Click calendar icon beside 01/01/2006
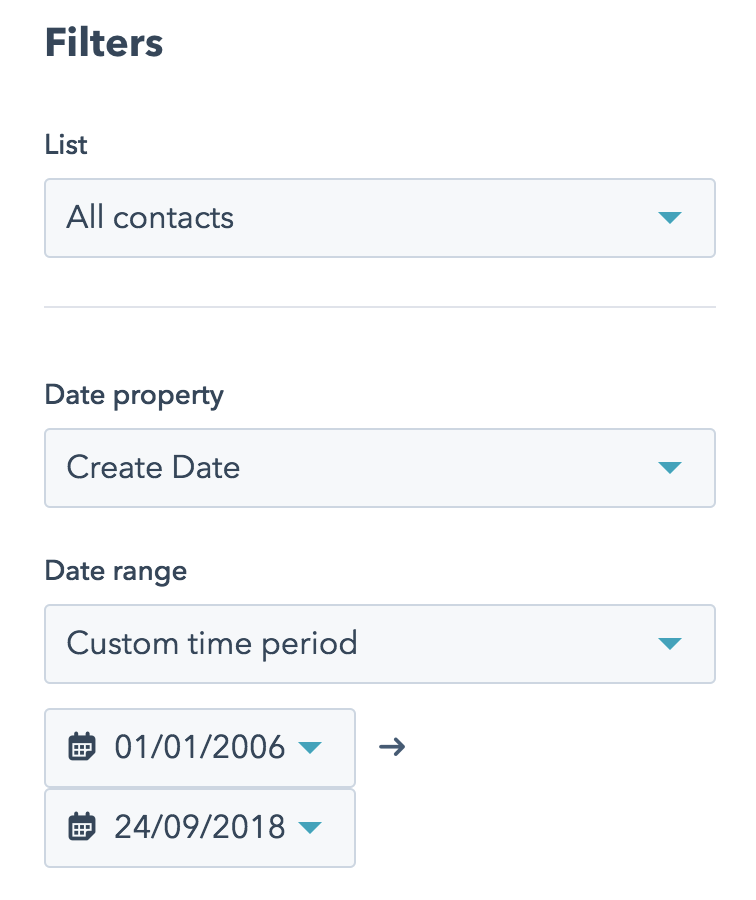 click(x=82, y=746)
